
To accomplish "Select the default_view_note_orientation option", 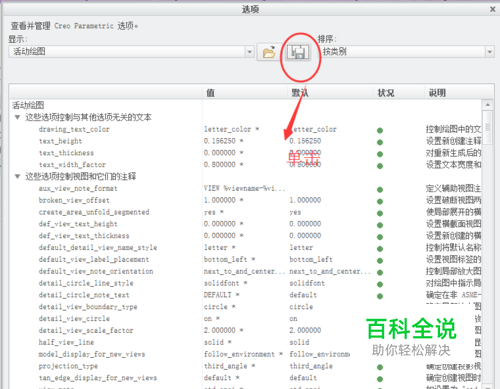I will [x=96, y=271].
